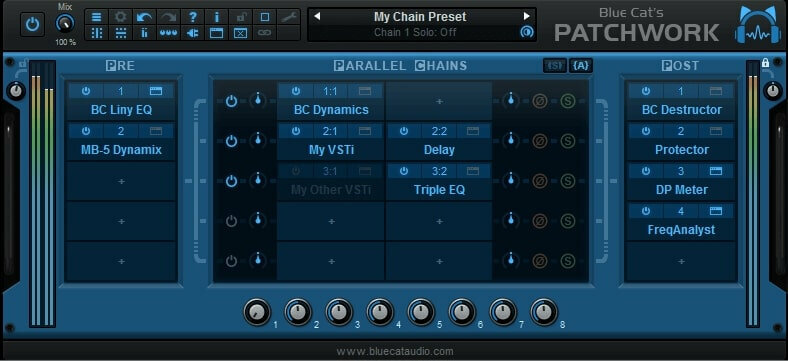
Task: Open plugin menu for My VSTi name
Action: point(331,150)
